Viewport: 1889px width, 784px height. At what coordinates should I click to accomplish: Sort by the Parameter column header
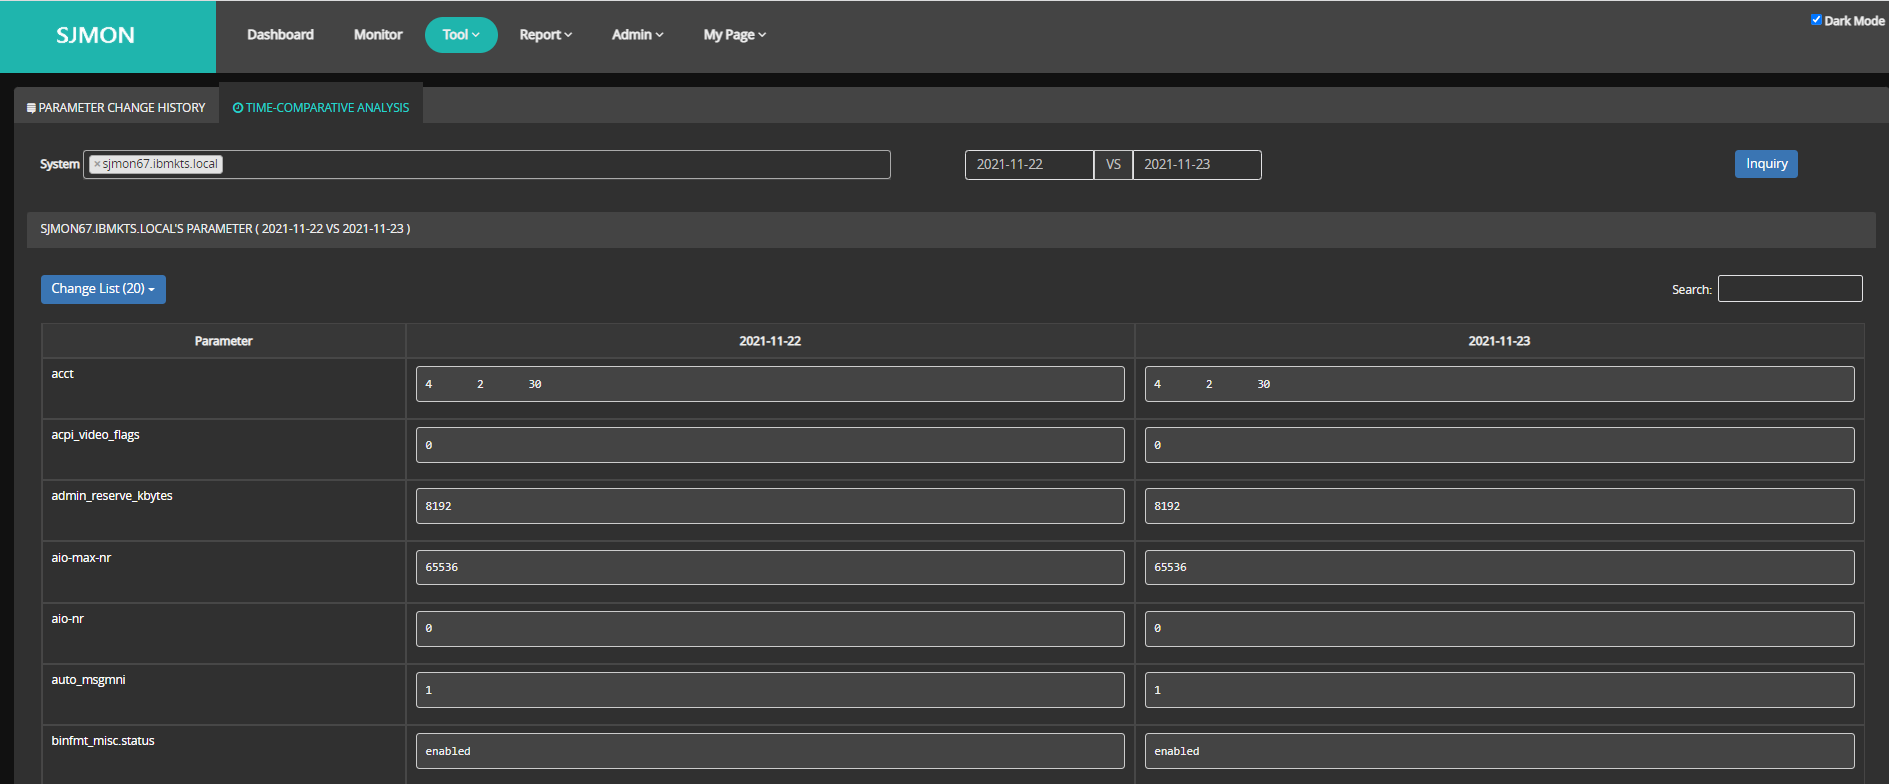223,341
